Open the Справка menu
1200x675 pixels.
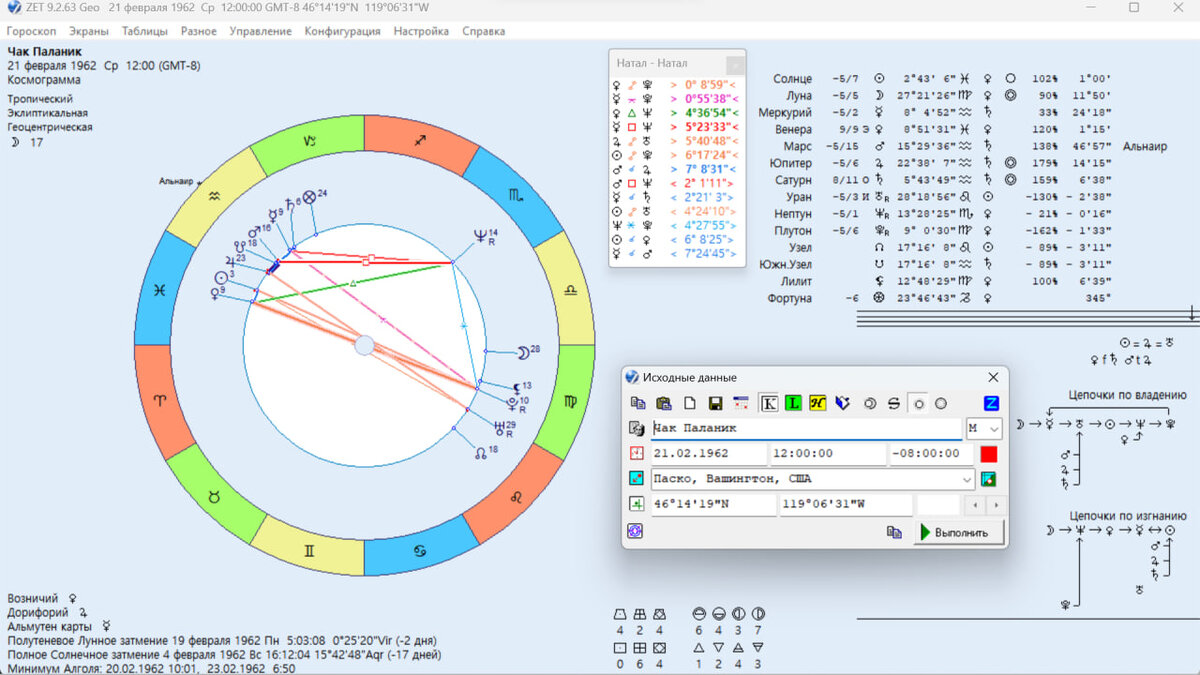[484, 31]
